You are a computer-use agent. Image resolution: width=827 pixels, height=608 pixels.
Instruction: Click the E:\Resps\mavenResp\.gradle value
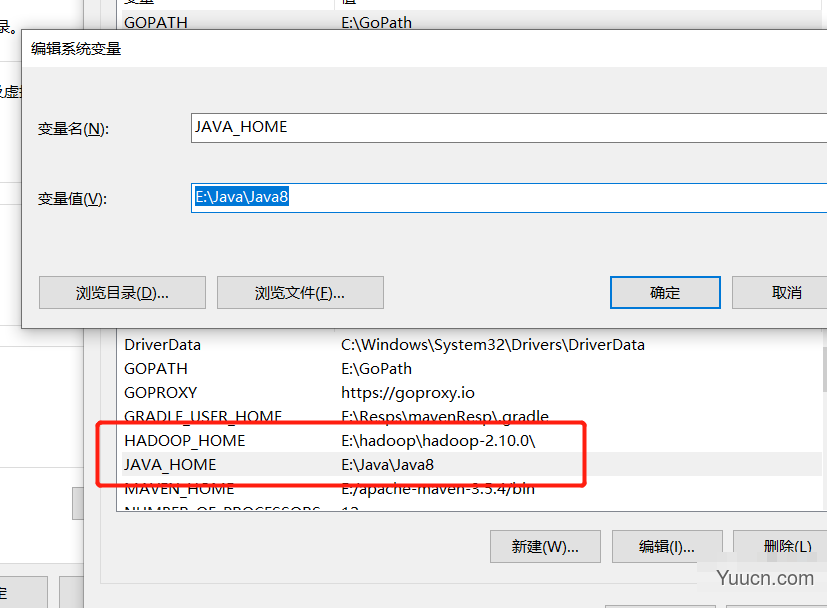click(445, 417)
